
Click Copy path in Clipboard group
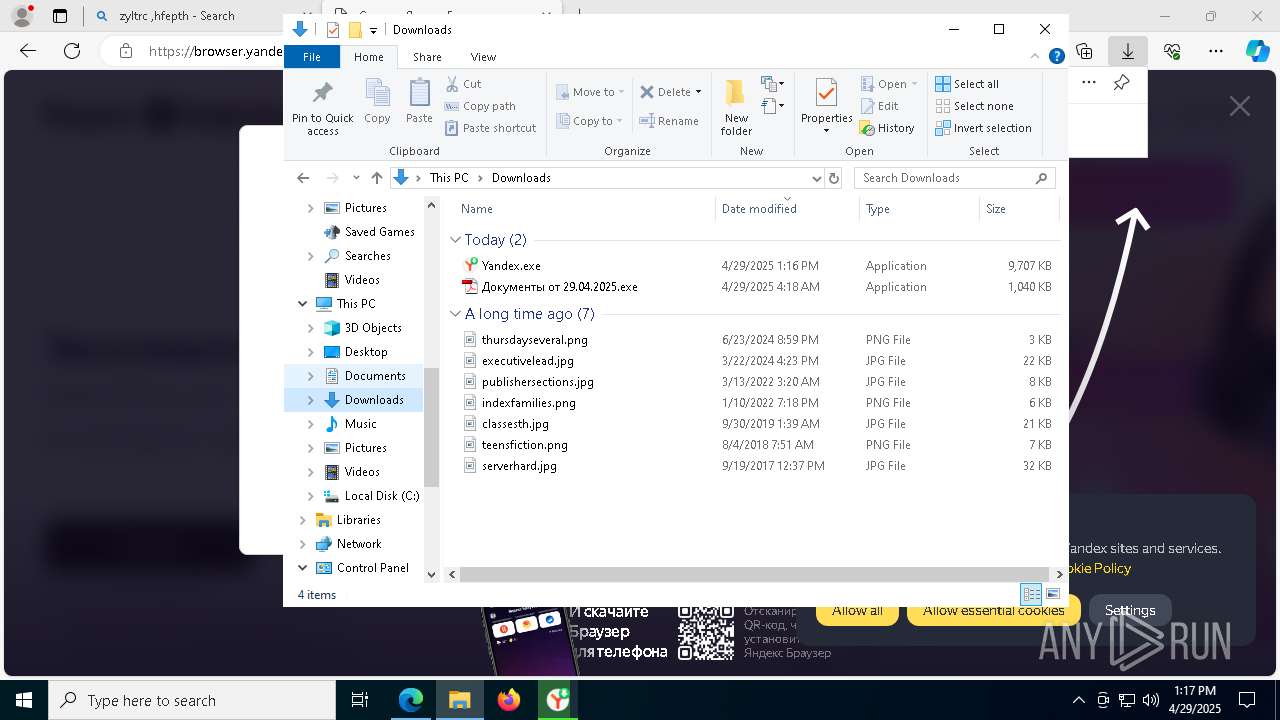480,106
